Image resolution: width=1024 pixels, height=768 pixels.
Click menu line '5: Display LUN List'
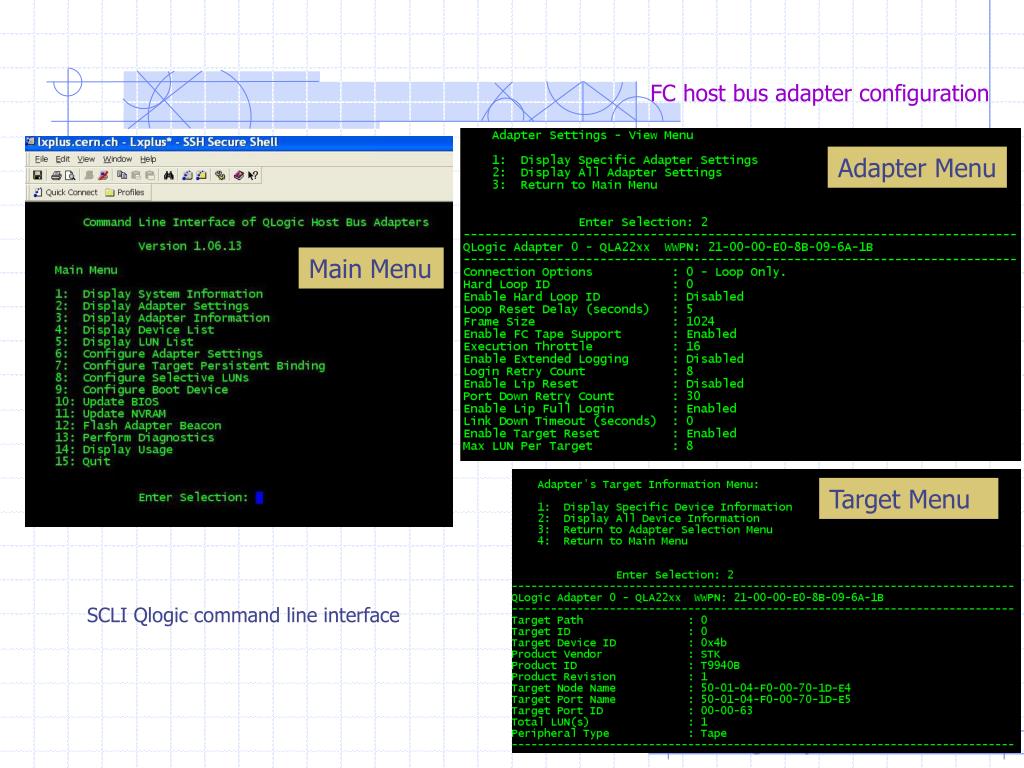124,342
